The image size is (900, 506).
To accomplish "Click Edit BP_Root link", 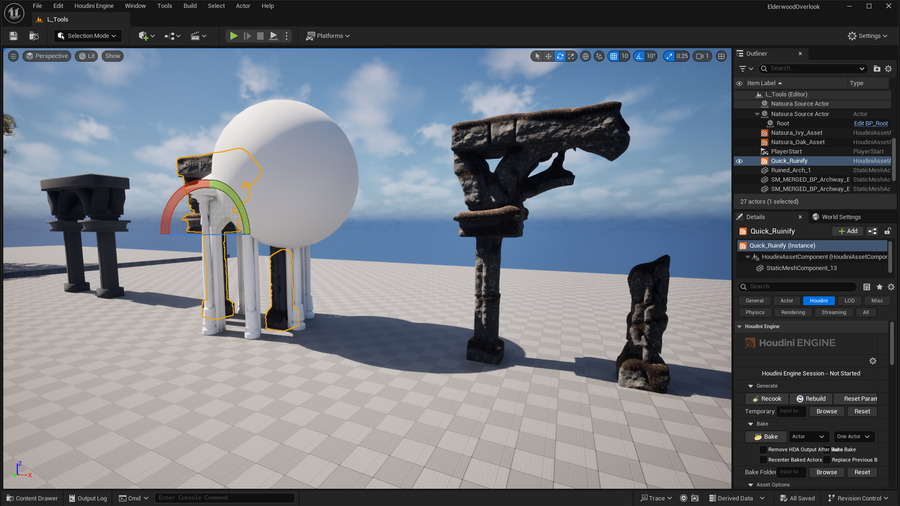I will [870, 123].
